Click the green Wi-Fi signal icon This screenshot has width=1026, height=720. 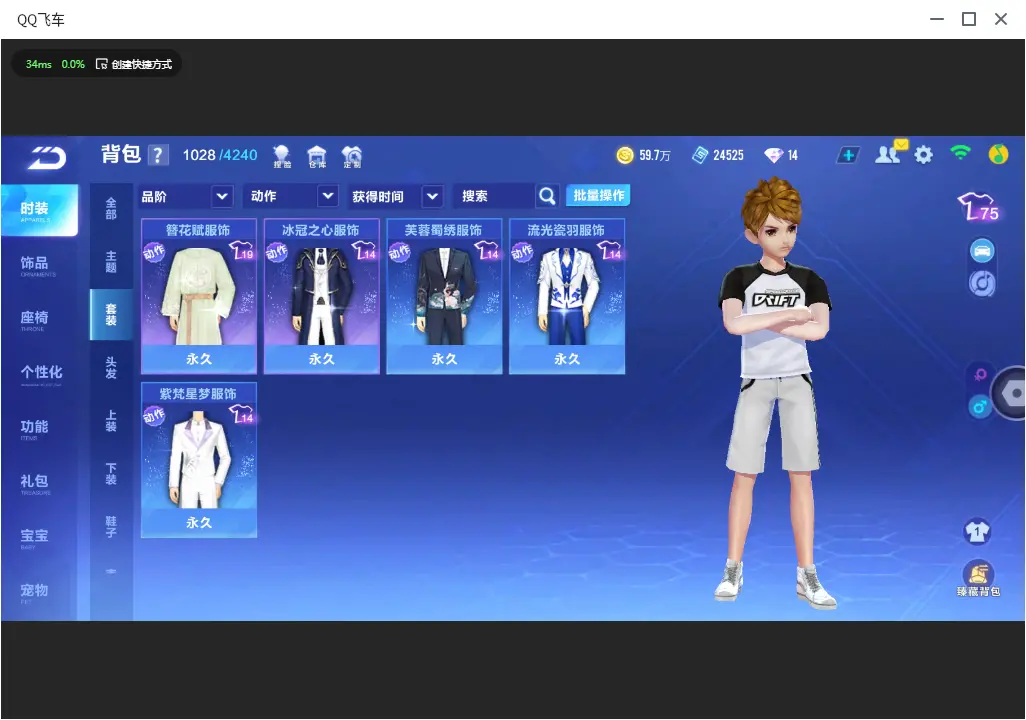click(x=961, y=153)
